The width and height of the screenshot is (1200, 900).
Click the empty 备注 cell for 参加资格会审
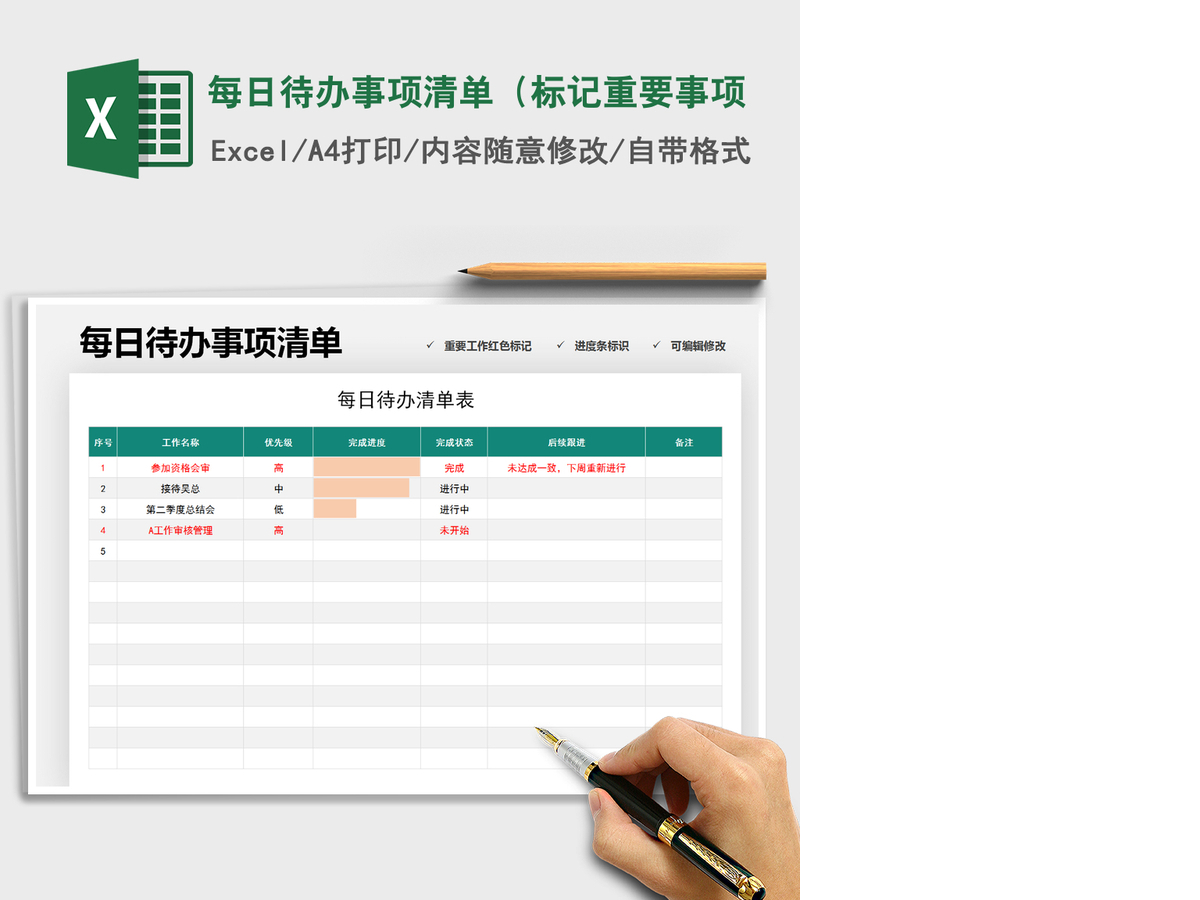(684, 468)
